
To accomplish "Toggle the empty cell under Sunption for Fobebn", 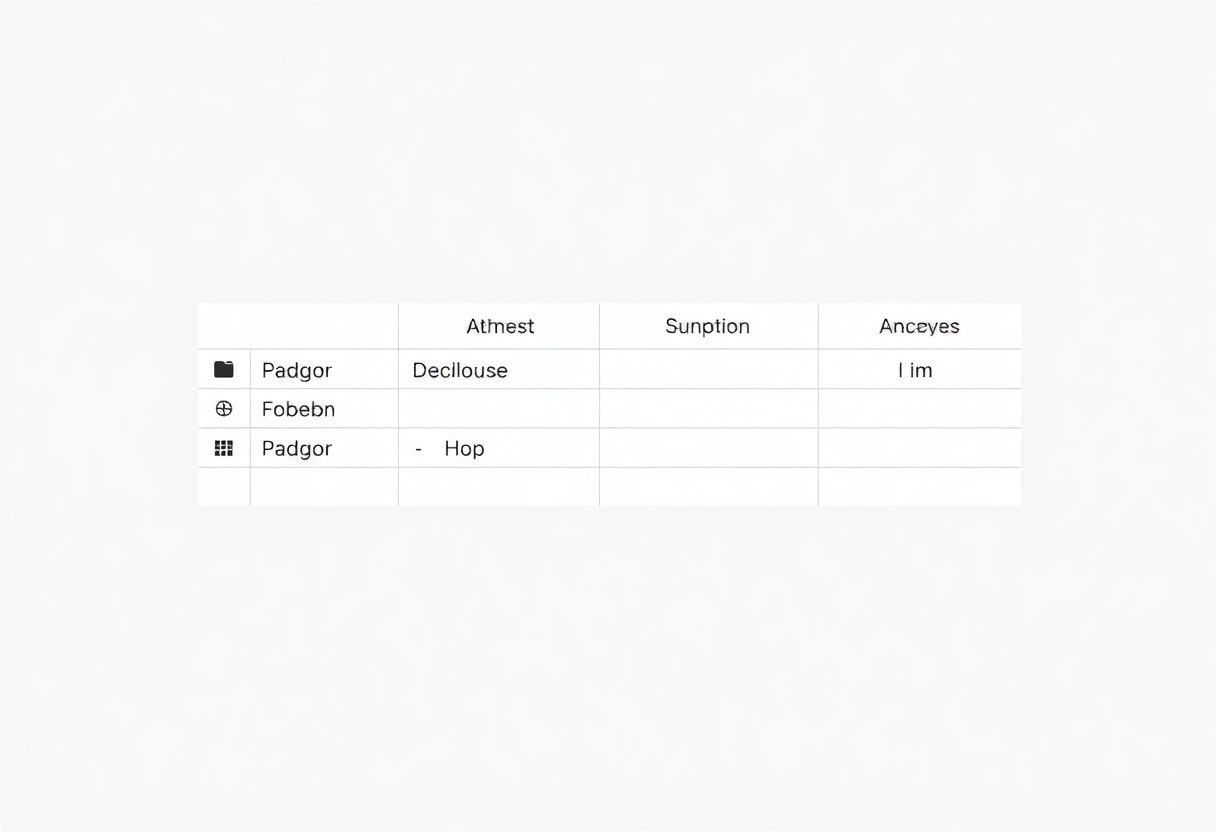I will click(708, 408).
